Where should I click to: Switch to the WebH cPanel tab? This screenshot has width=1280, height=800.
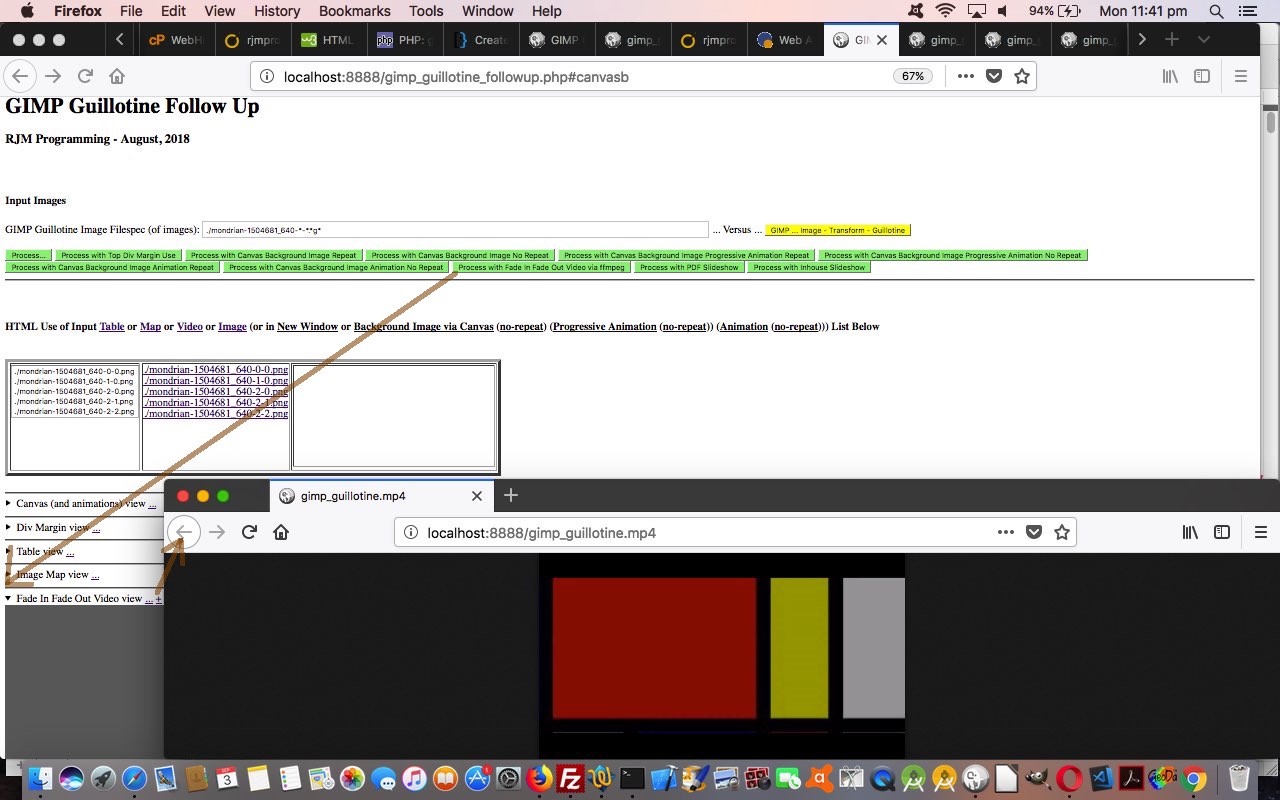click(176, 40)
